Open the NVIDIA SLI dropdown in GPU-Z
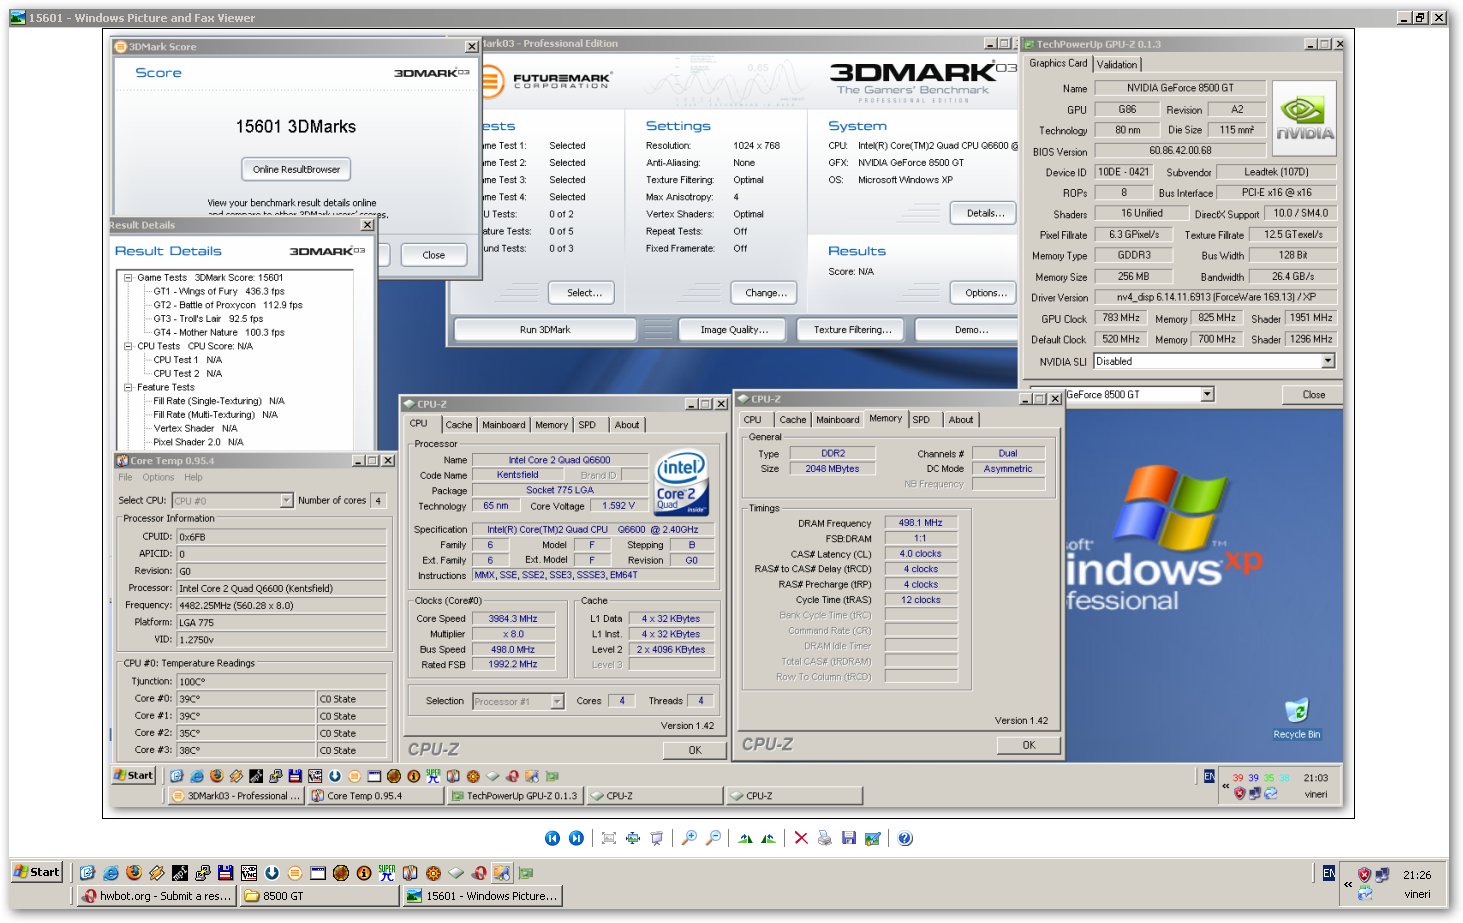Viewport: 1463px width, 923px height. click(1328, 361)
